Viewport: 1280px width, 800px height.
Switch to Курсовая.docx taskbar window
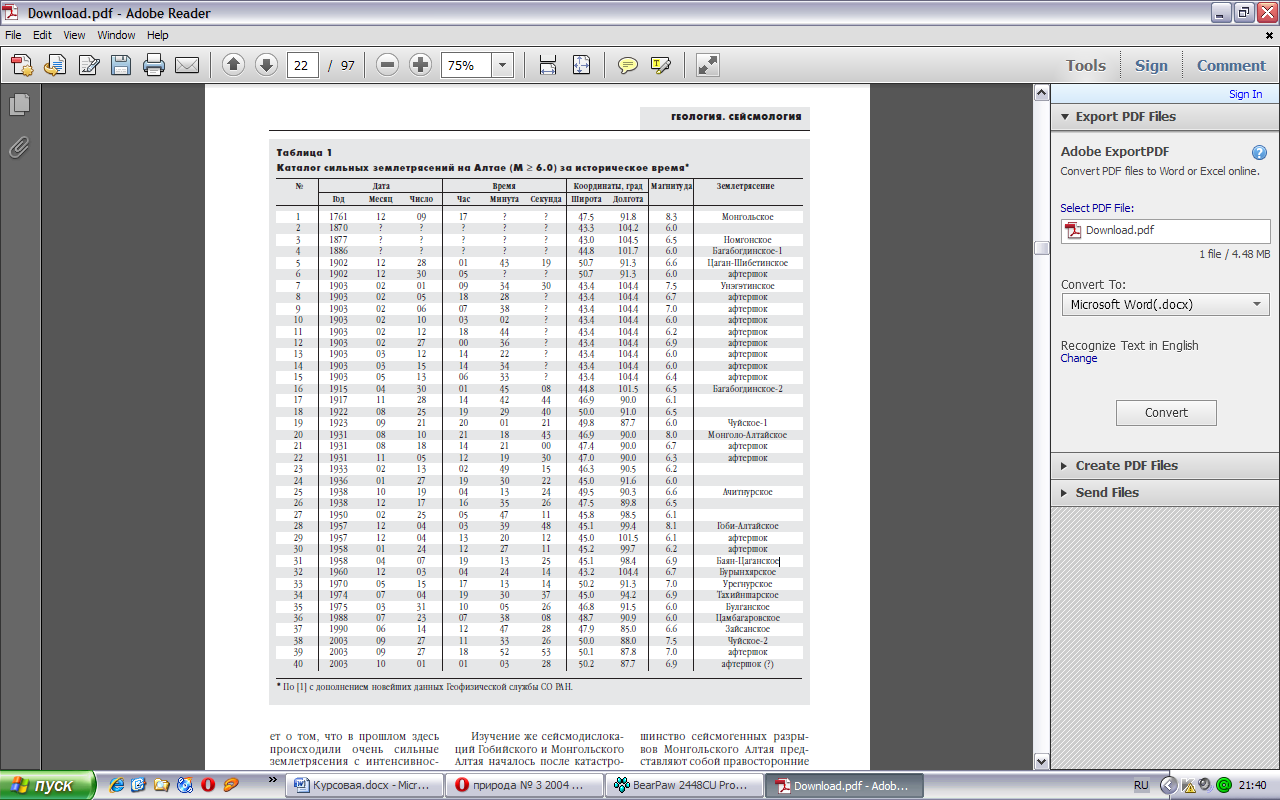[366, 786]
